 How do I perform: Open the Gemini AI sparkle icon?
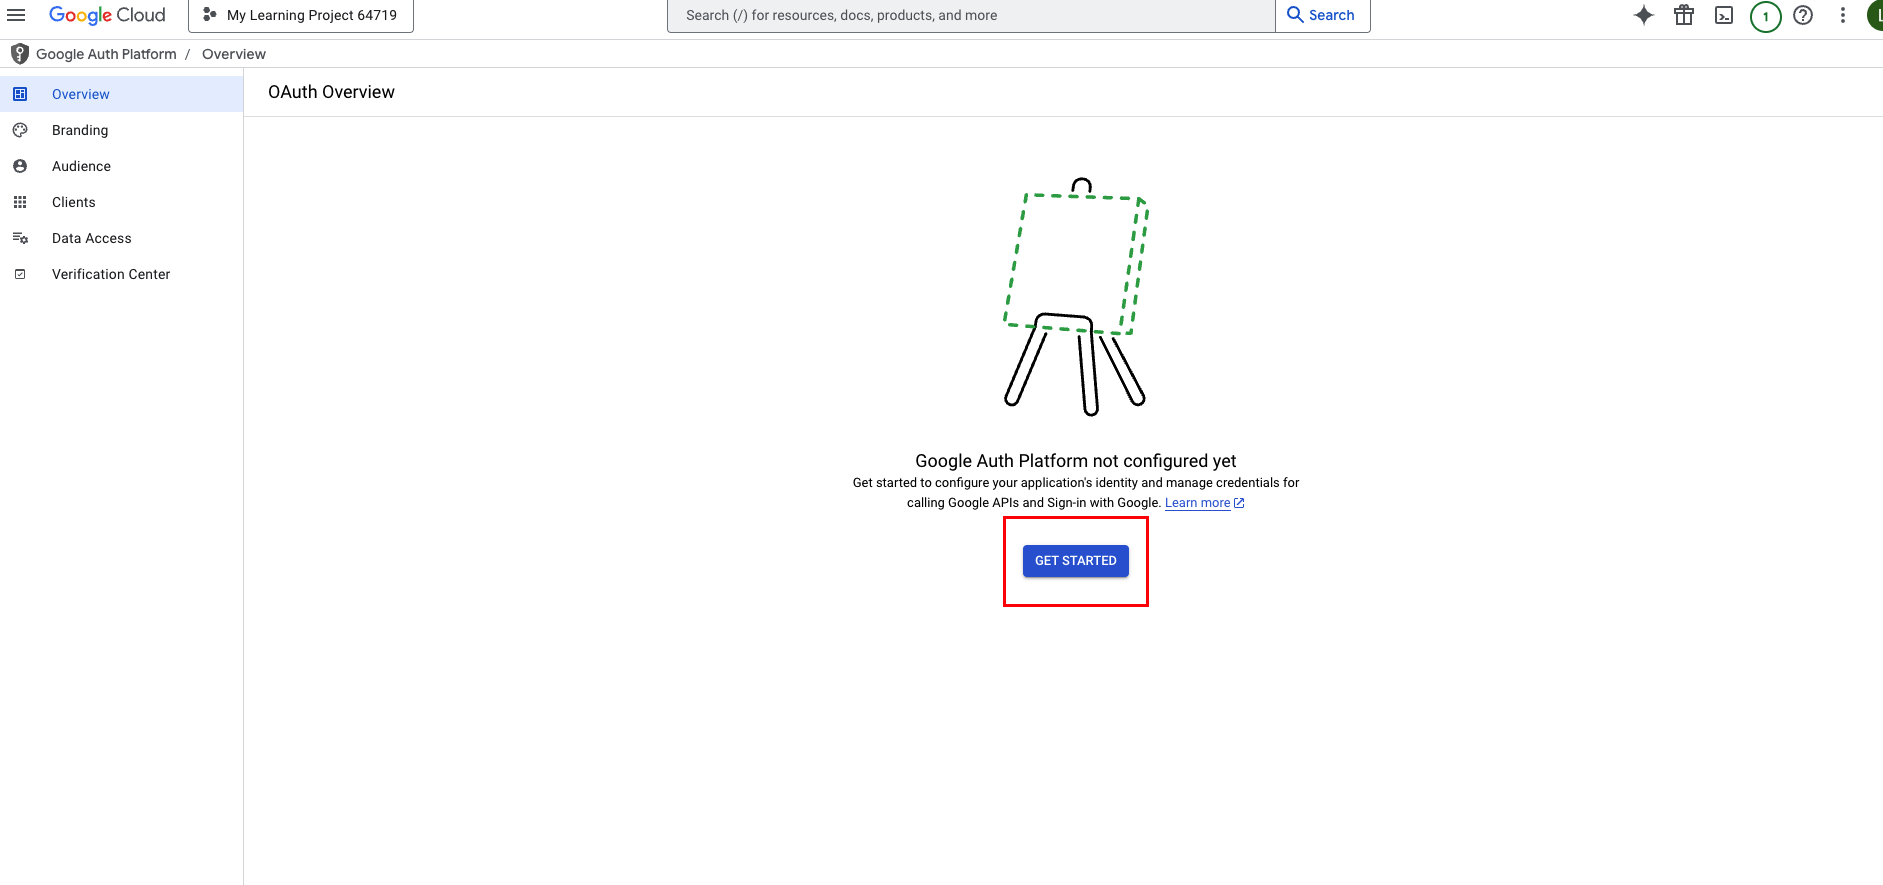click(x=1644, y=15)
